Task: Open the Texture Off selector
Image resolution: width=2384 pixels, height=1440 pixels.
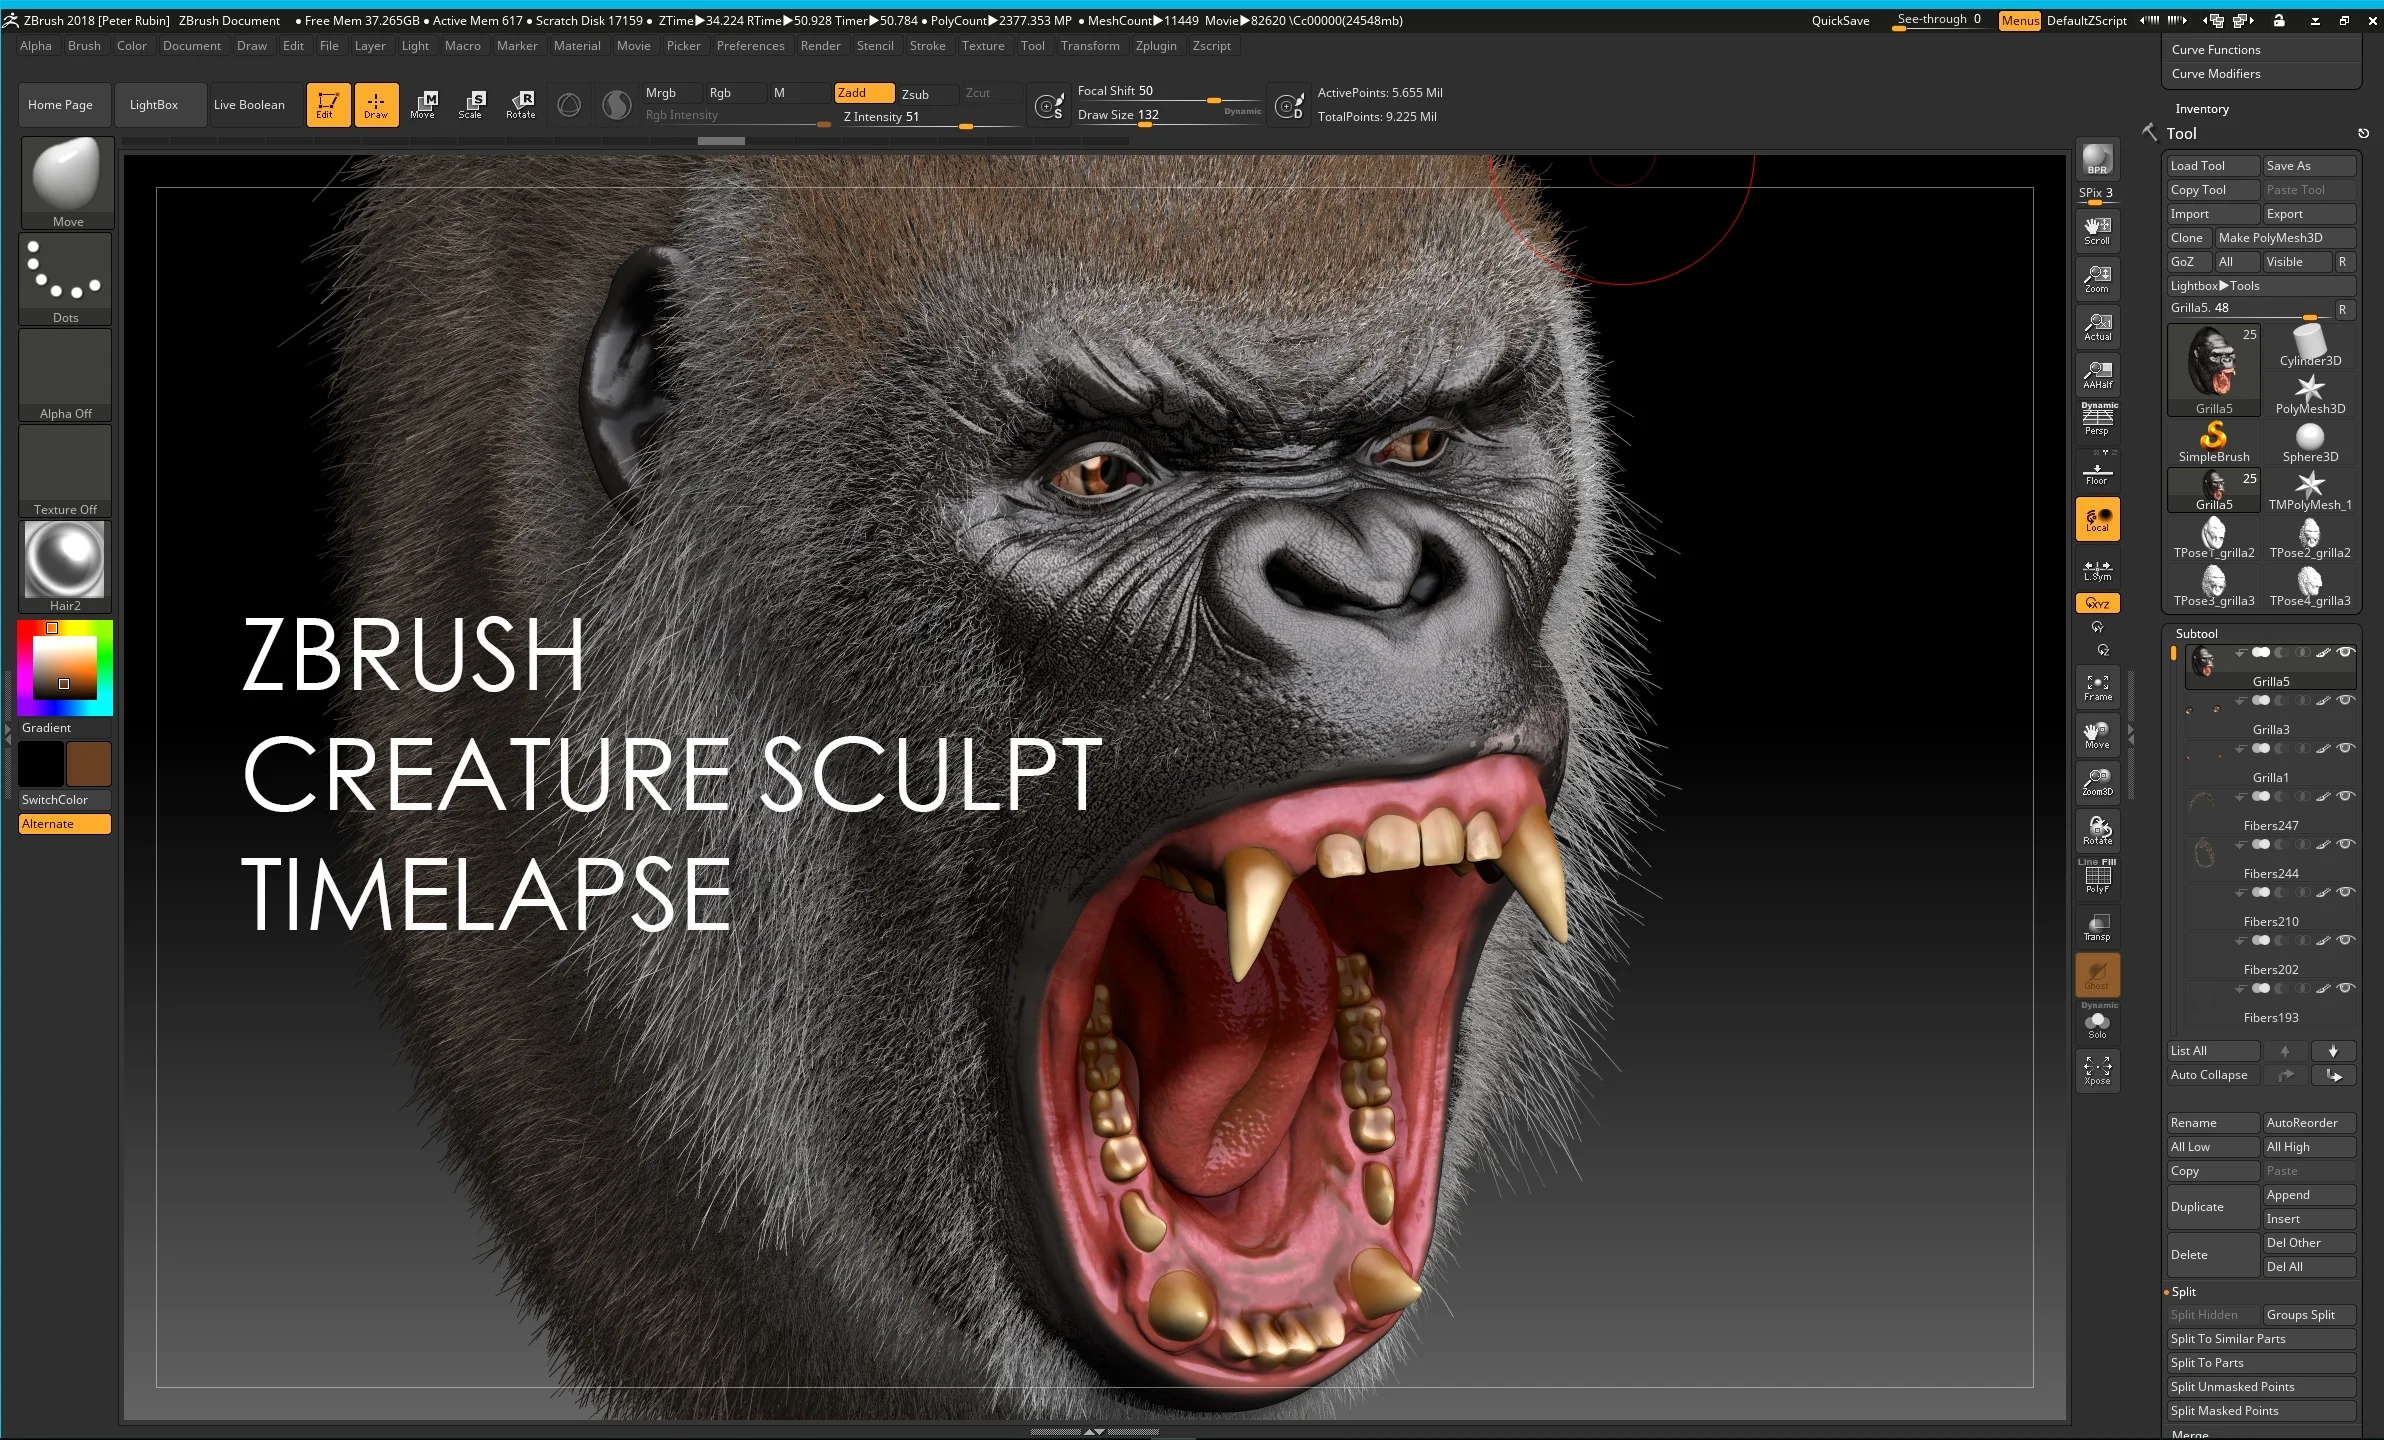Action: (65, 471)
